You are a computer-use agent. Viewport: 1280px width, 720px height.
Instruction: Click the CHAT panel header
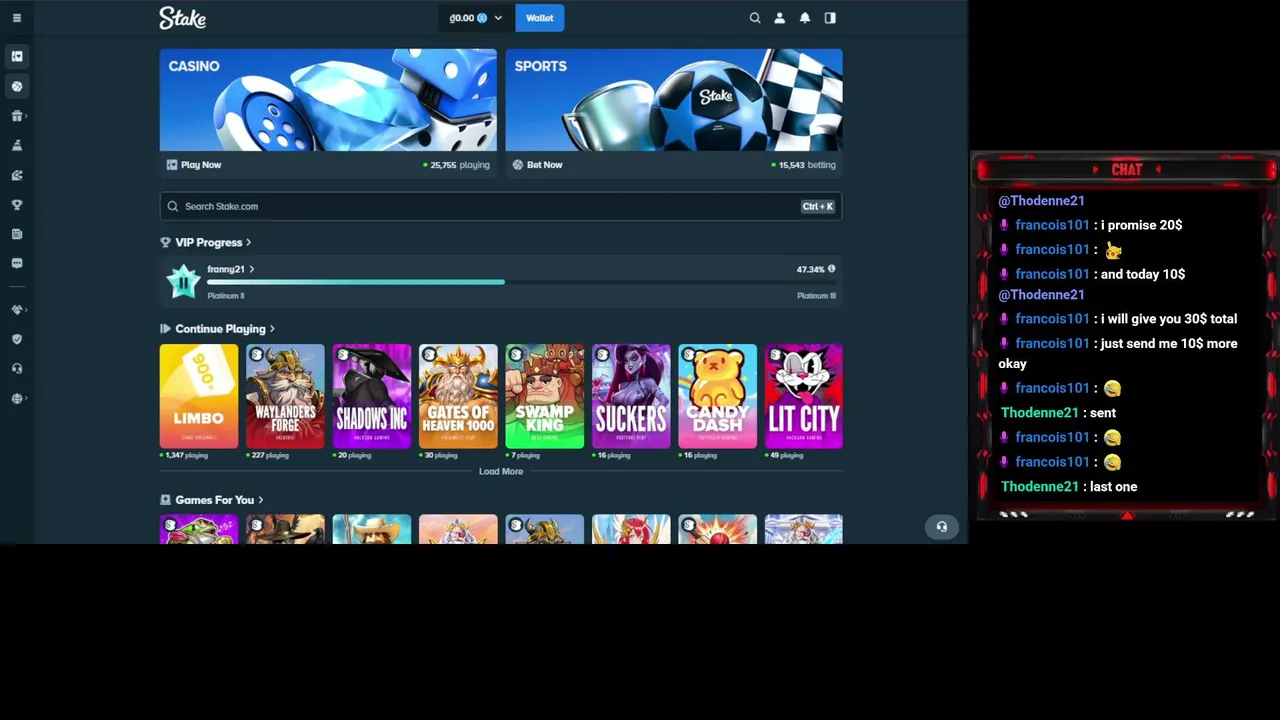coord(1126,170)
